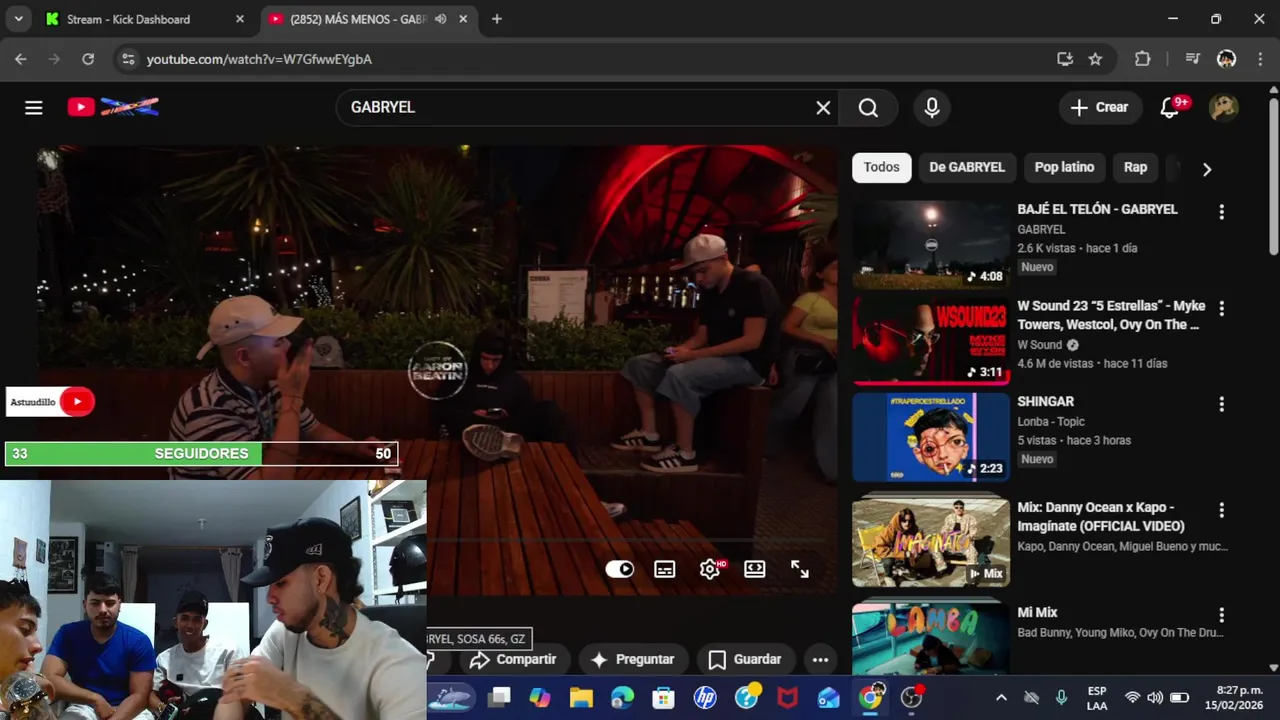Close the Kick Dashboard tab
Viewport: 1280px width, 720px height.
pyautogui.click(x=240, y=19)
